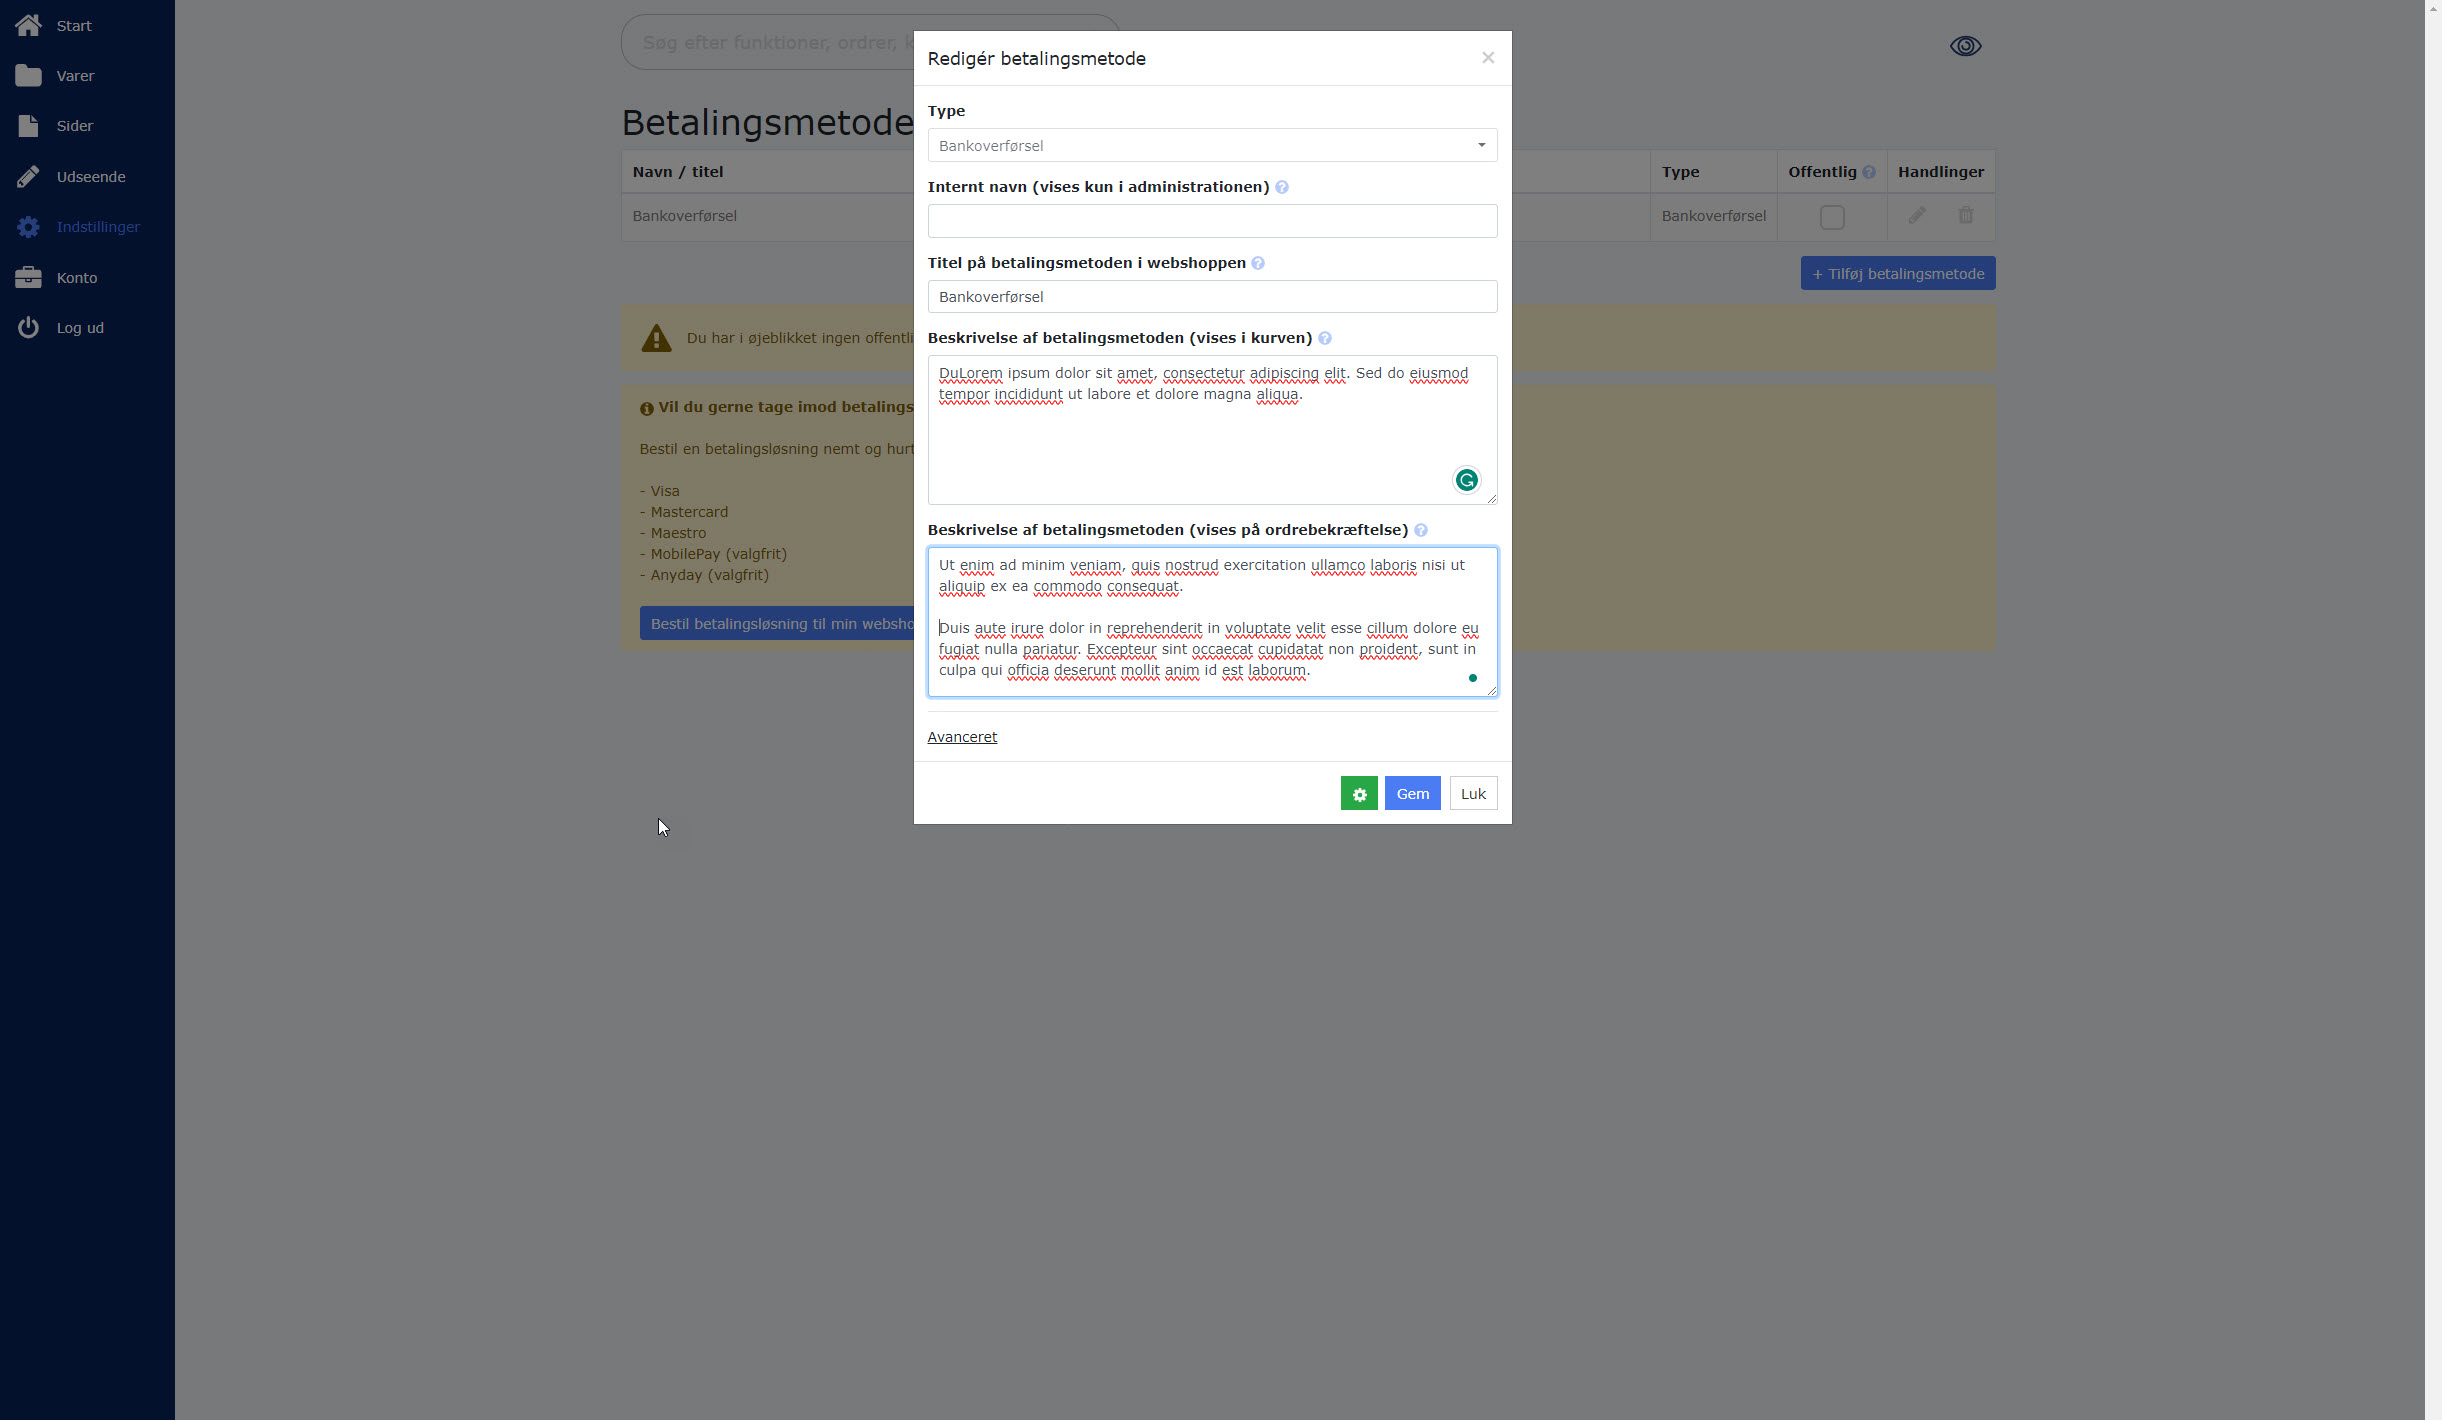This screenshot has width=2442, height=1420.
Task: Click the Internt navn input field
Action: point(1212,221)
